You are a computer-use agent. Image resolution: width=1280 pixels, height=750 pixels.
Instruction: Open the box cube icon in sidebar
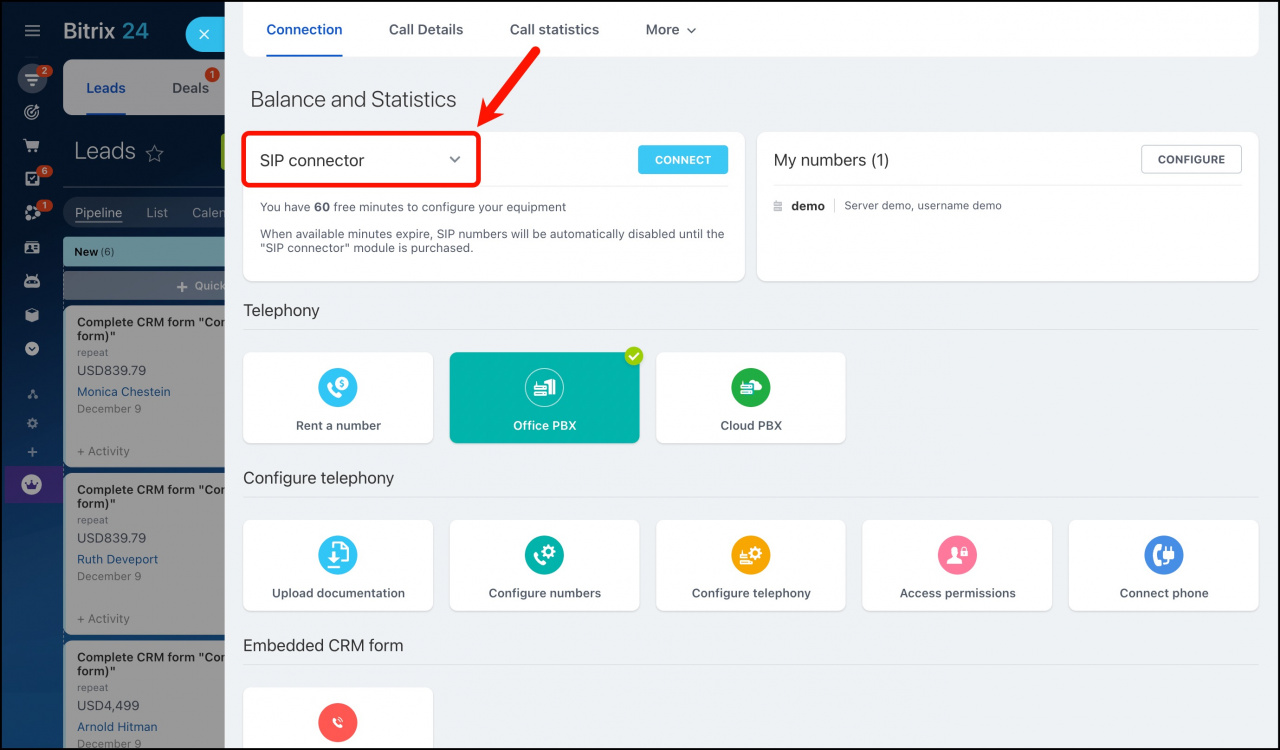pyautogui.click(x=32, y=315)
